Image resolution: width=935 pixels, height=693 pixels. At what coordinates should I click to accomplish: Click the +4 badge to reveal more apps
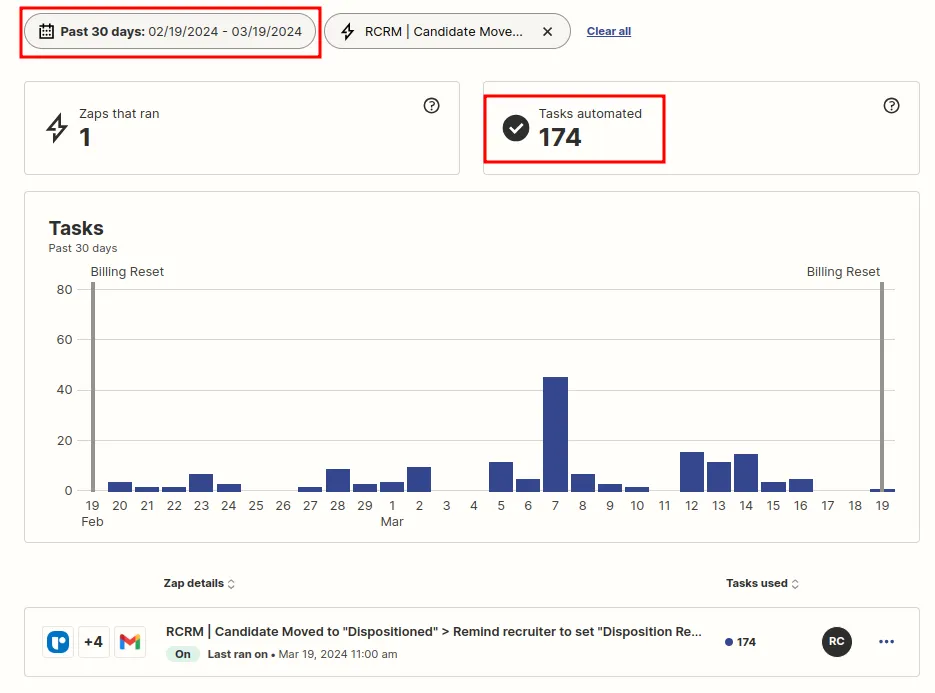point(93,641)
